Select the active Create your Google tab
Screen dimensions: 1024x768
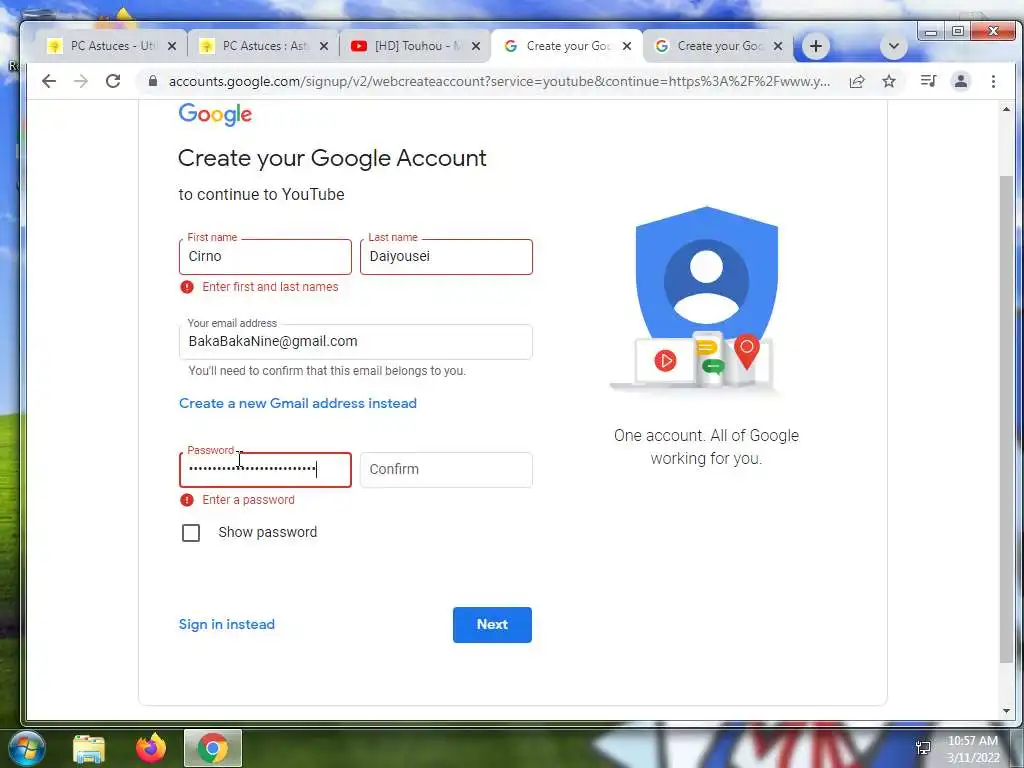pos(566,46)
